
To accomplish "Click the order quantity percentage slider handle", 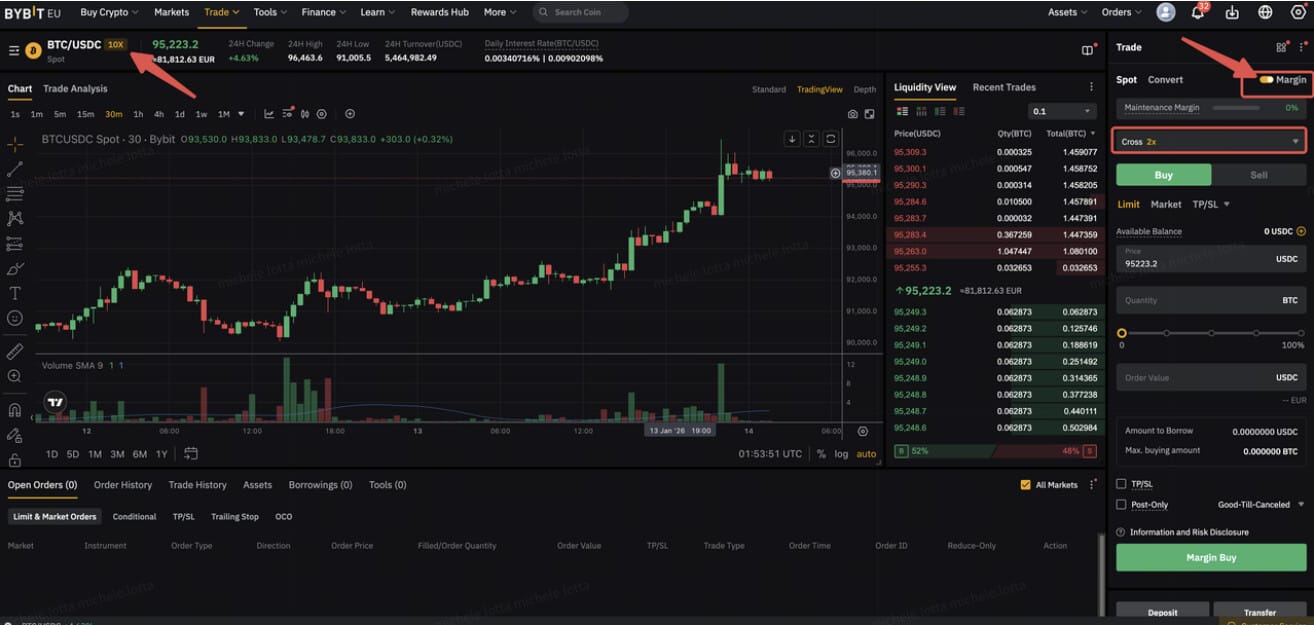I will click(x=1122, y=333).
